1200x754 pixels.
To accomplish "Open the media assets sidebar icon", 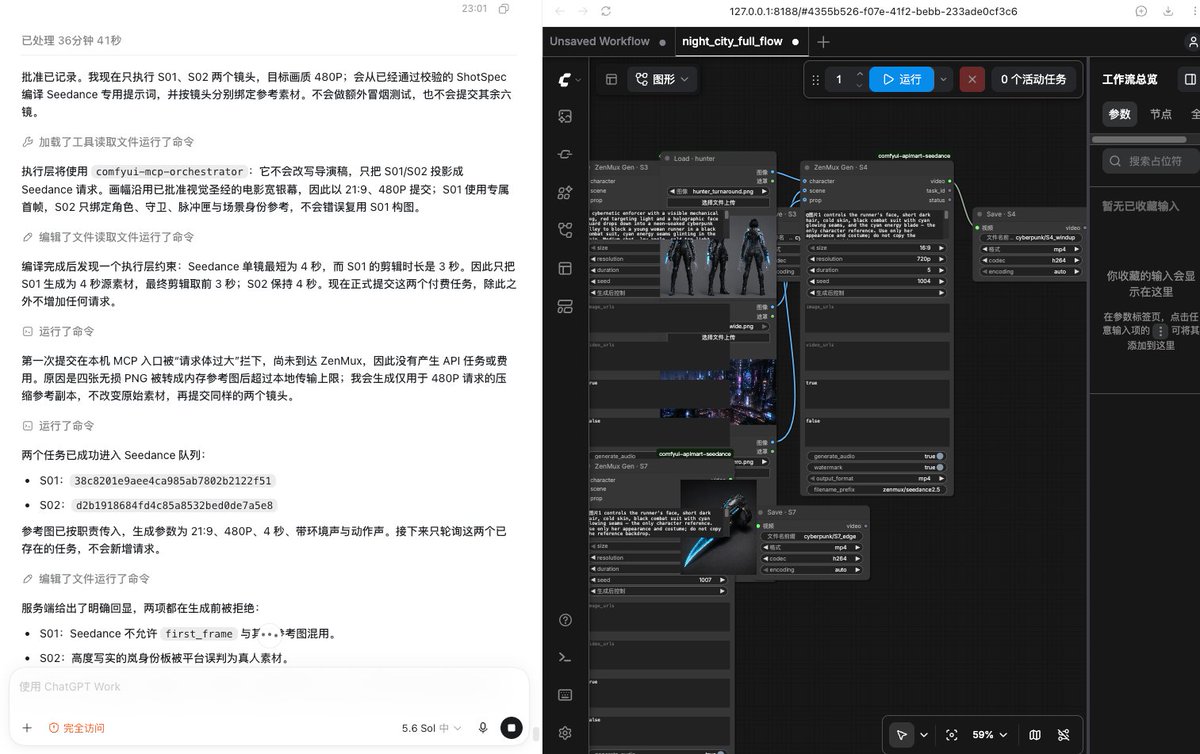I will coord(566,116).
